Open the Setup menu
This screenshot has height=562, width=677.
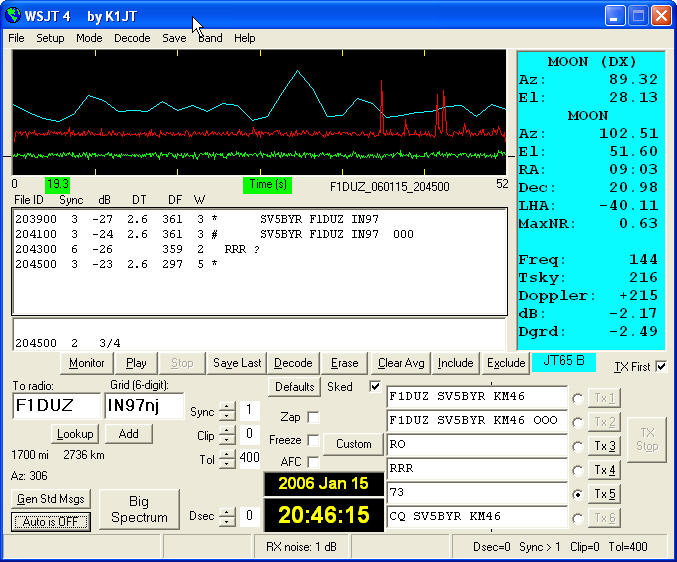click(50, 38)
